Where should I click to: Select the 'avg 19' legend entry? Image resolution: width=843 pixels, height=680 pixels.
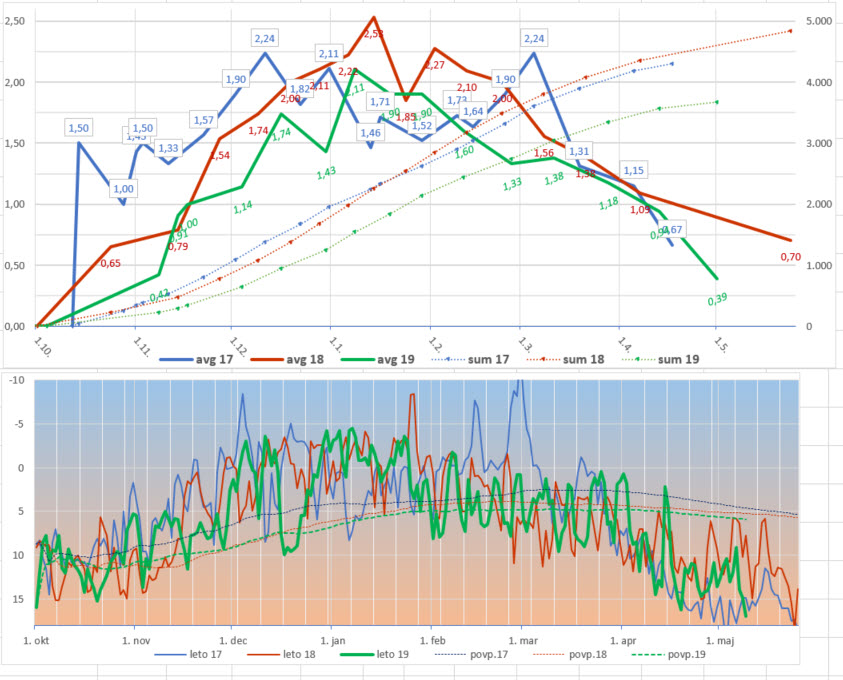(x=378, y=359)
